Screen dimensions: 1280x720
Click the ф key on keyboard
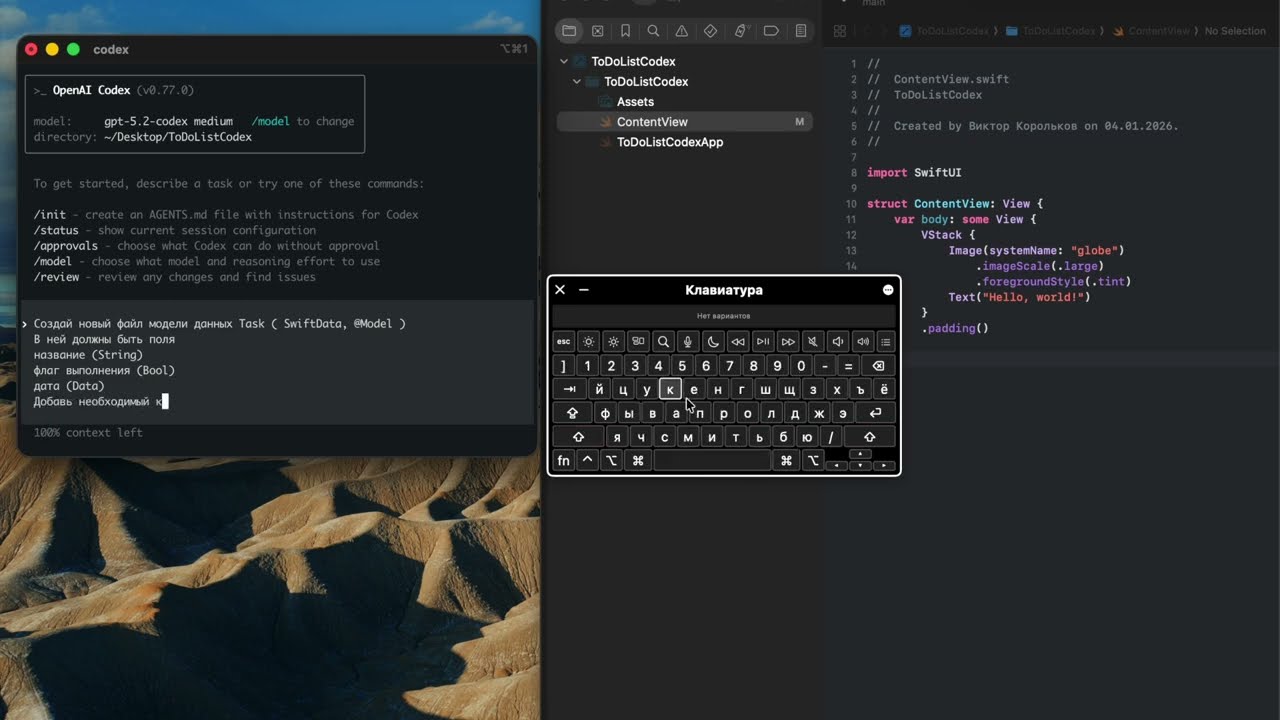click(605, 413)
